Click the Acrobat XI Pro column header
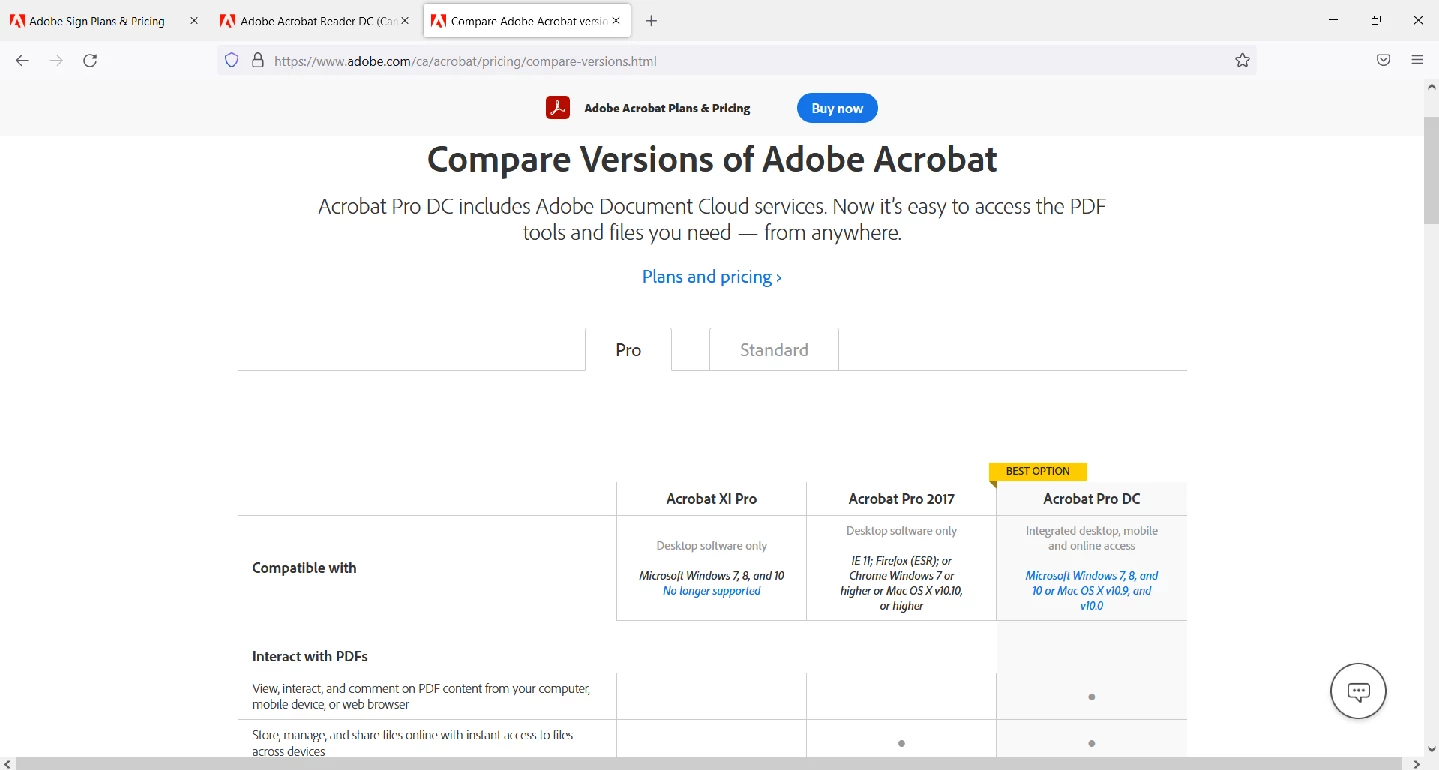 coord(711,498)
